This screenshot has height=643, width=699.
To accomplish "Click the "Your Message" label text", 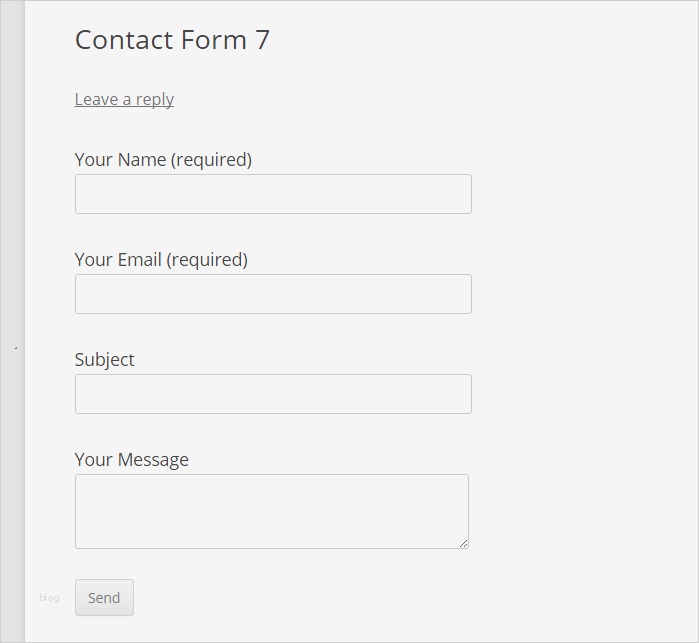I will (x=131, y=459).
